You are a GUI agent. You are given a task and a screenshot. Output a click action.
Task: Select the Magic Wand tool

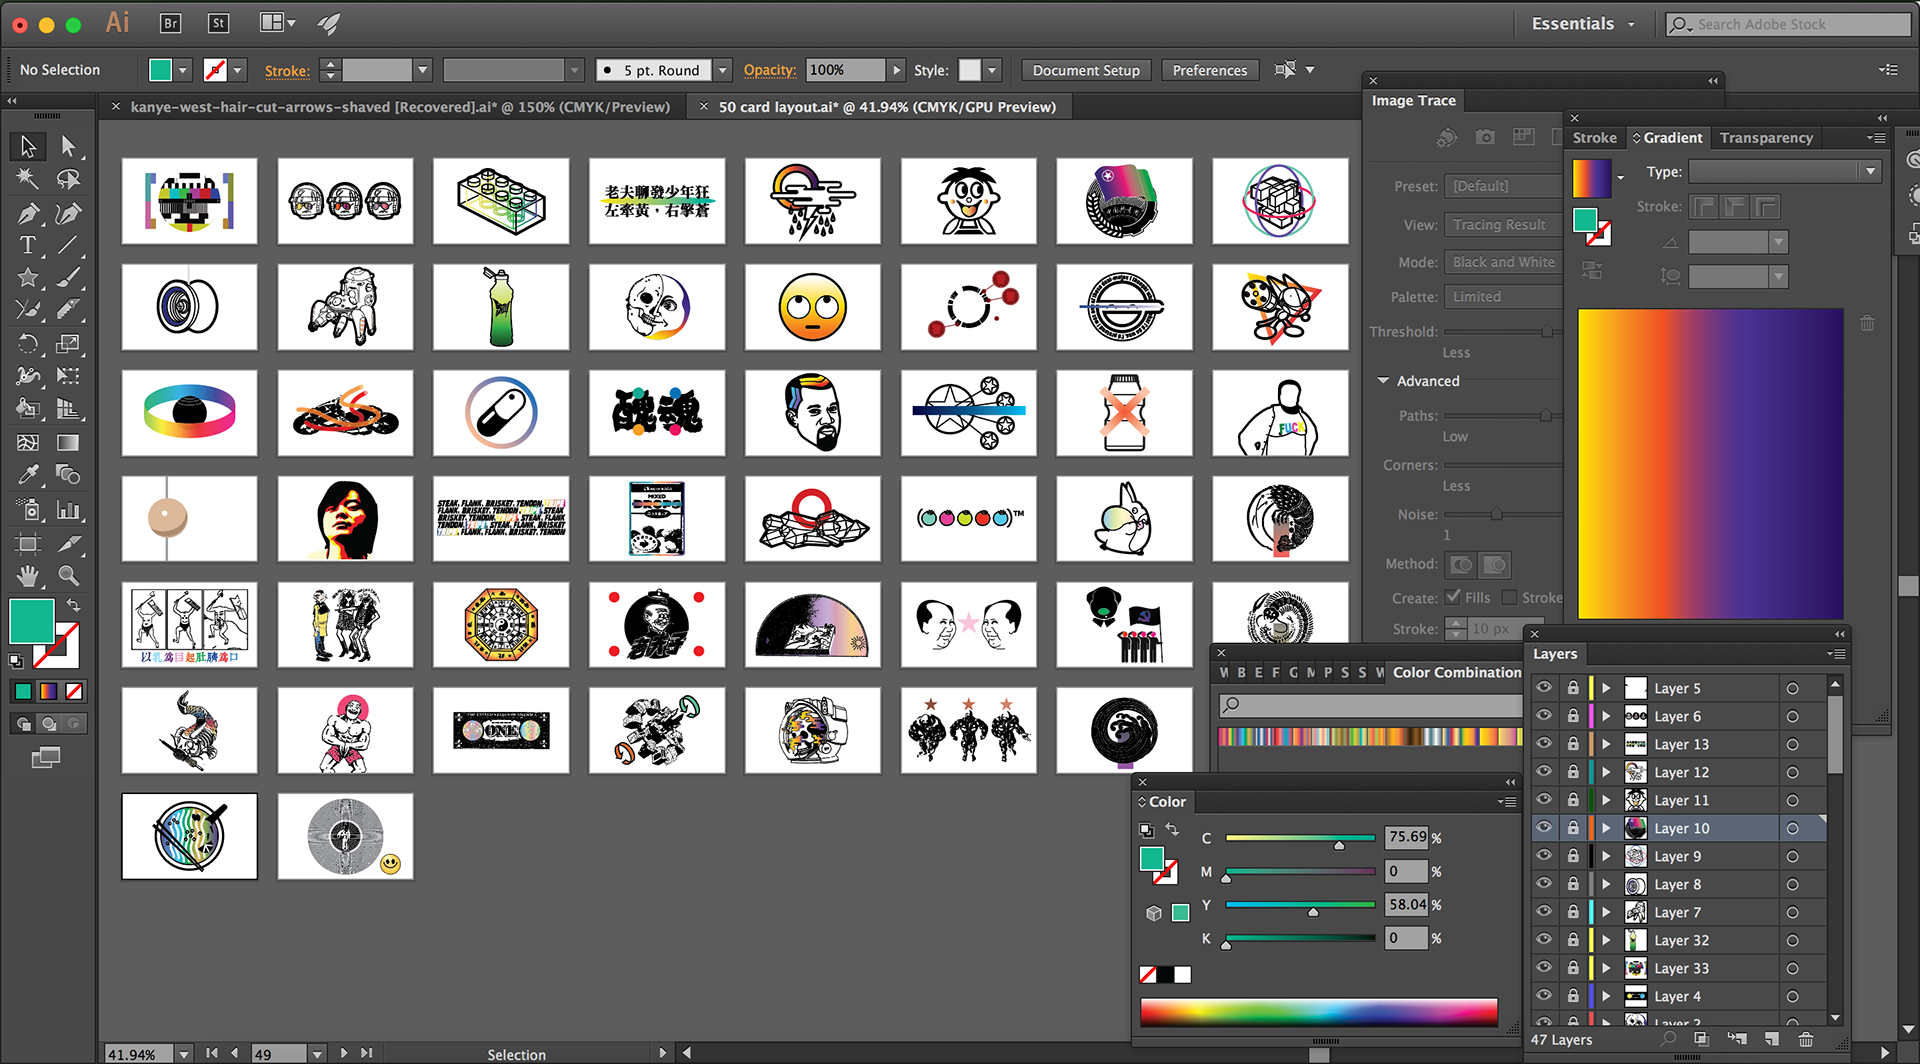tap(28, 179)
